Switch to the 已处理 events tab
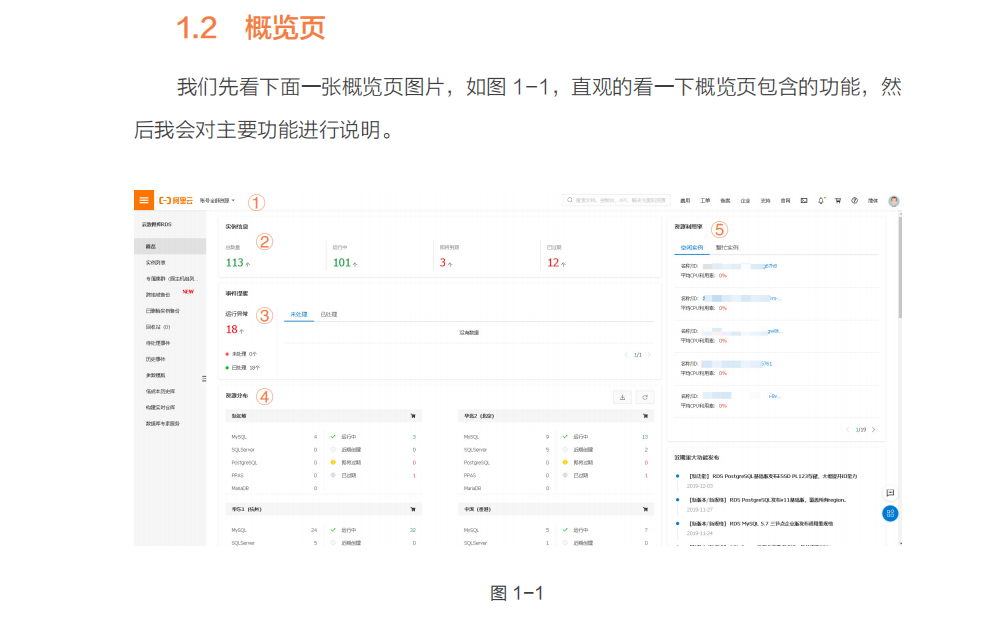Screen dimensions: 996x638 329,315
